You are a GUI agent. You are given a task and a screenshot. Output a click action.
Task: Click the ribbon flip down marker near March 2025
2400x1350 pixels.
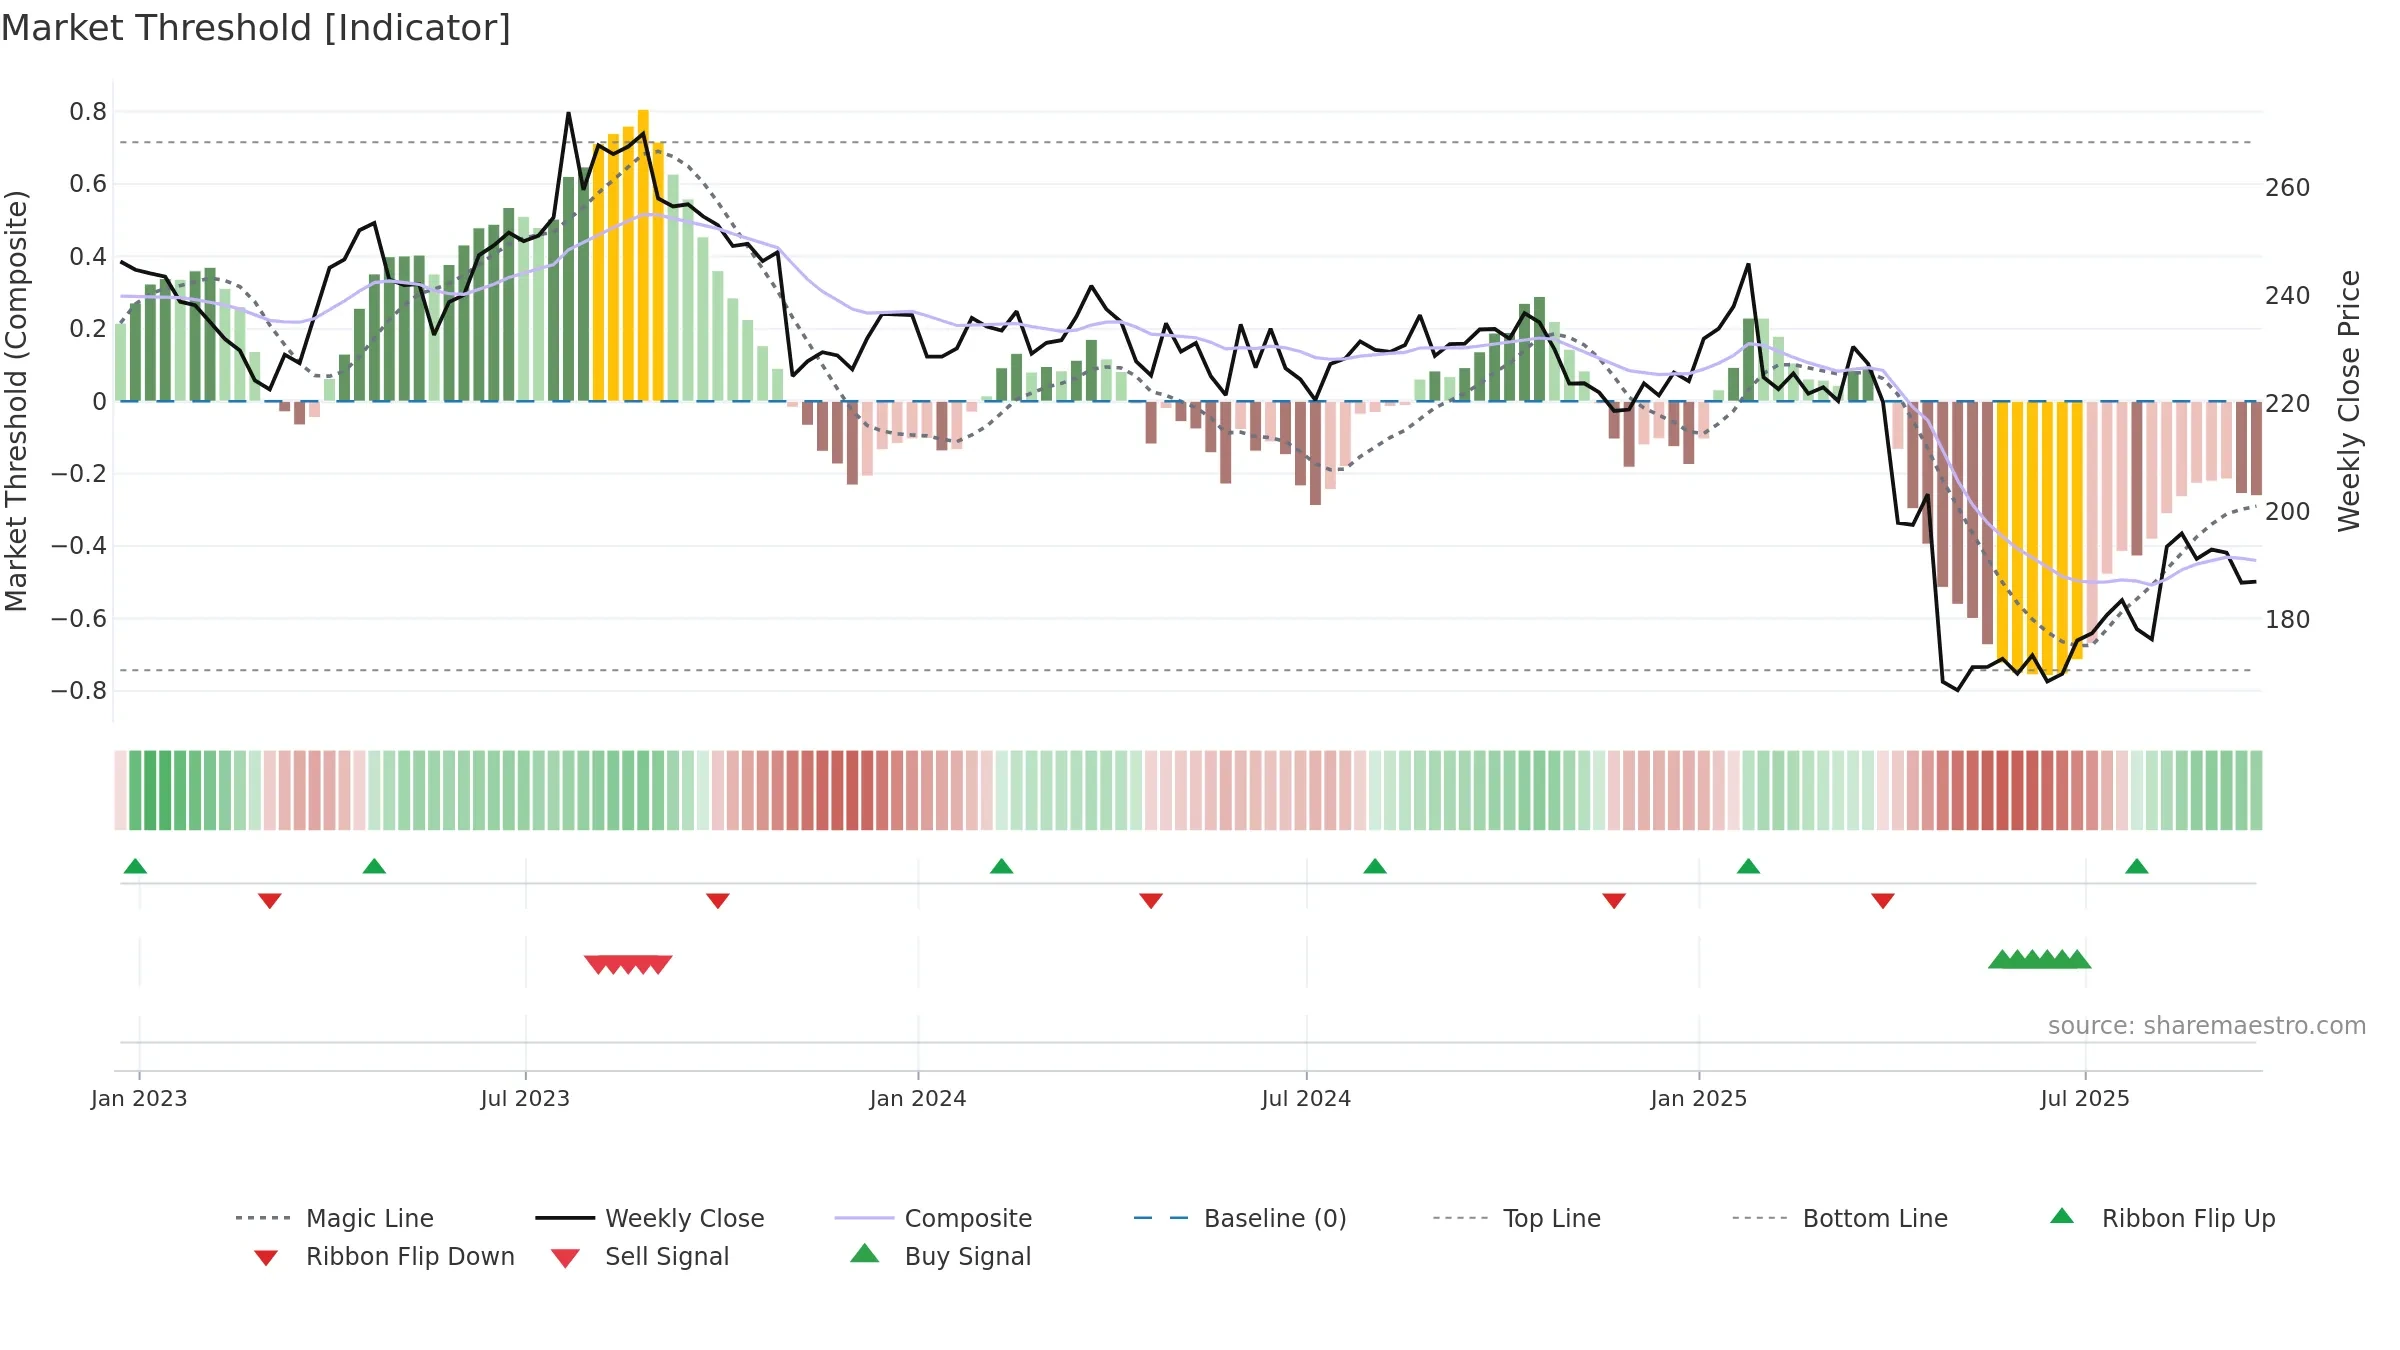(x=1883, y=901)
